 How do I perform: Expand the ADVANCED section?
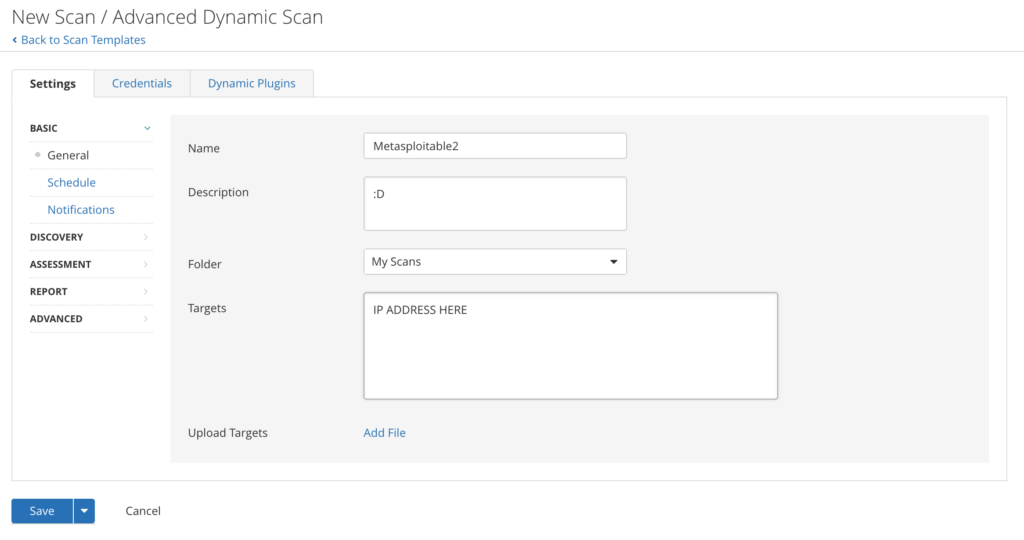(x=91, y=319)
